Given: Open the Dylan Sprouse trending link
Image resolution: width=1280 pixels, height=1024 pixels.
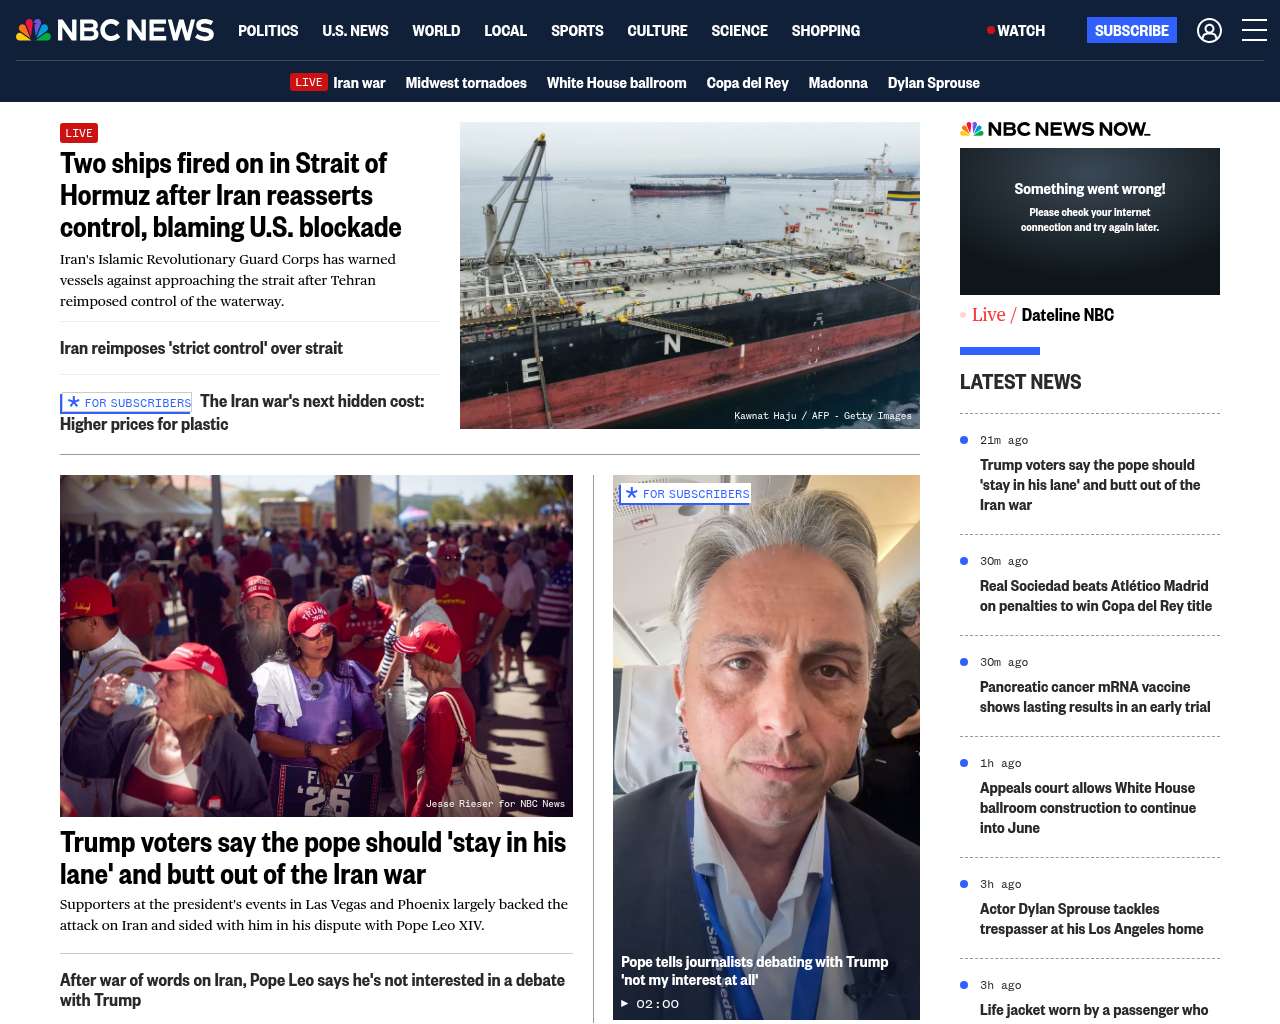Looking at the screenshot, I should [933, 83].
